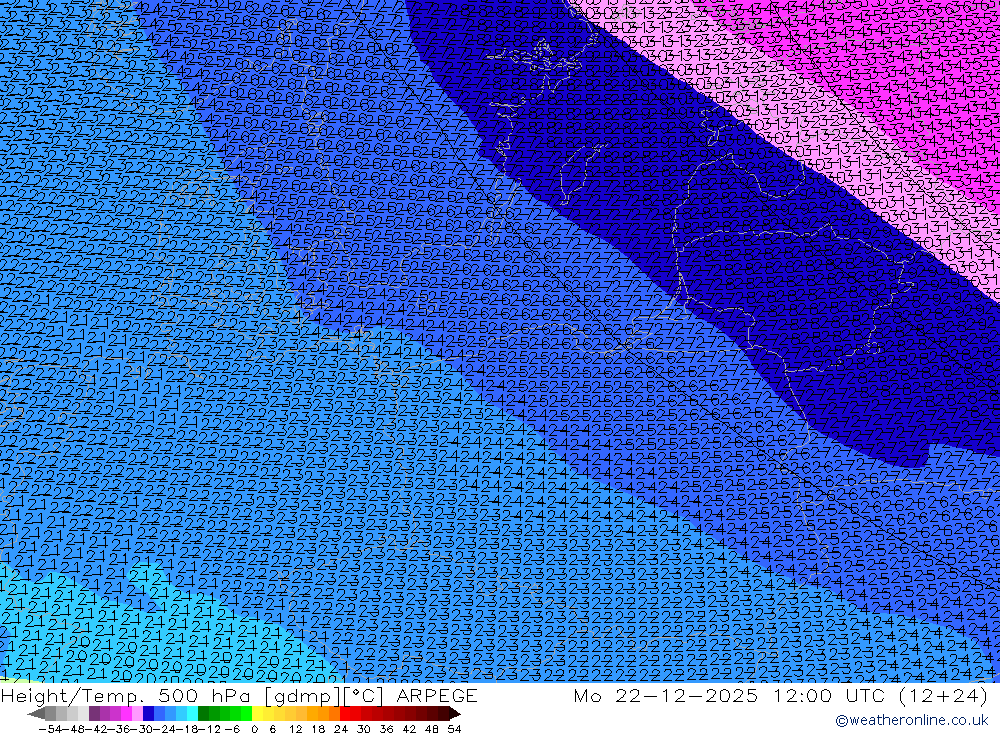Click the 'Height/Temp. 500 hPa' title text

point(125,696)
